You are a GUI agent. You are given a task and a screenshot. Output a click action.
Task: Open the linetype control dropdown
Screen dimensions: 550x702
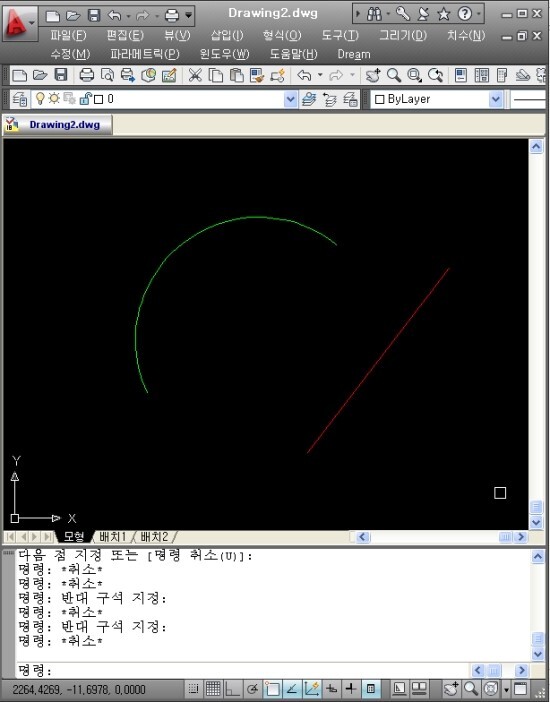[529, 99]
